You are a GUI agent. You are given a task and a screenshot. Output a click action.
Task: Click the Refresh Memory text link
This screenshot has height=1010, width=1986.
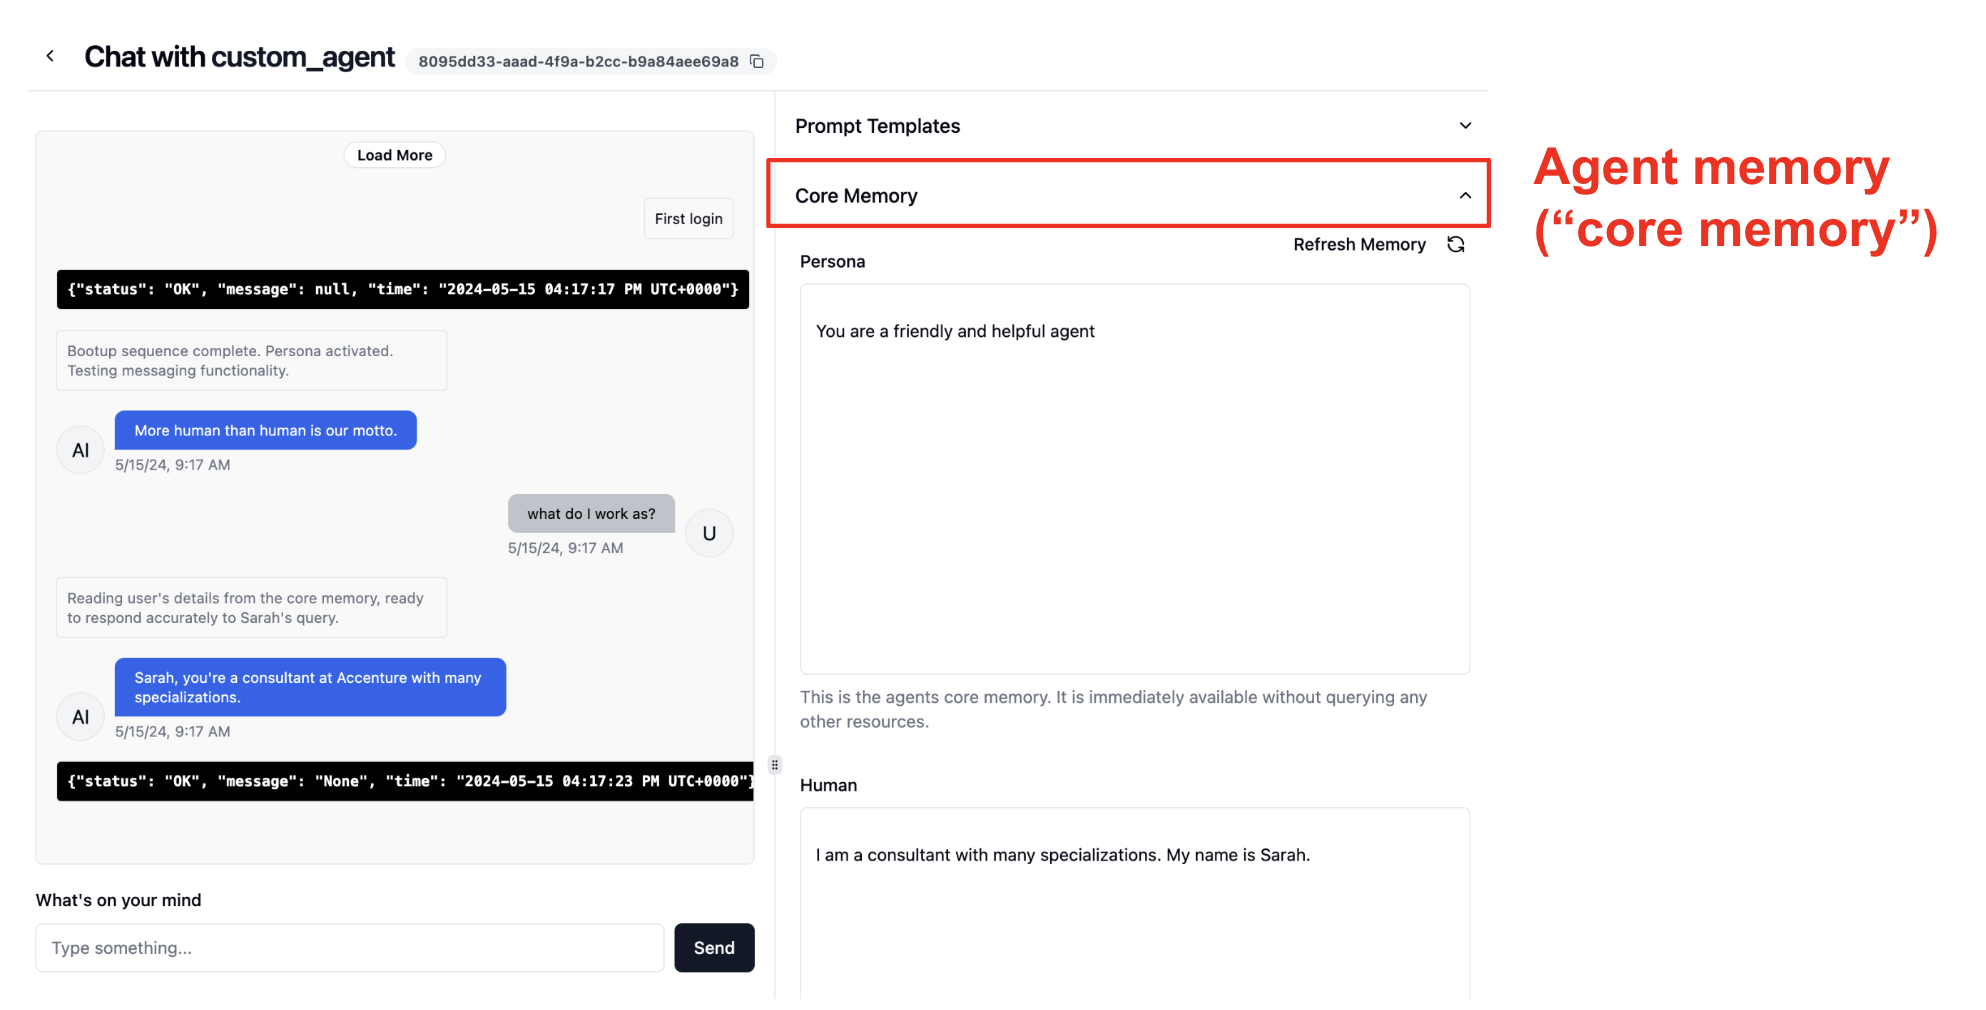pos(1359,244)
